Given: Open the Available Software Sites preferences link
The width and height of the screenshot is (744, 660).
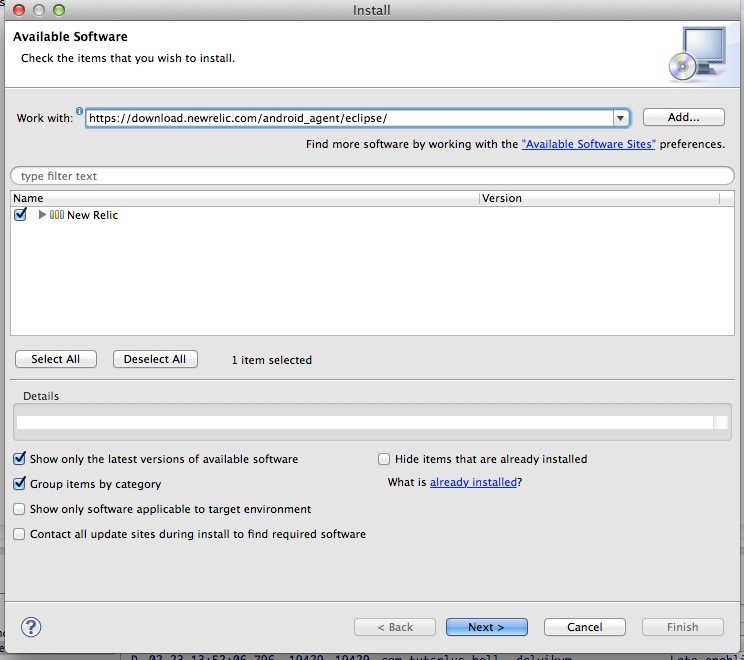Looking at the screenshot, I should pos(588,144).
